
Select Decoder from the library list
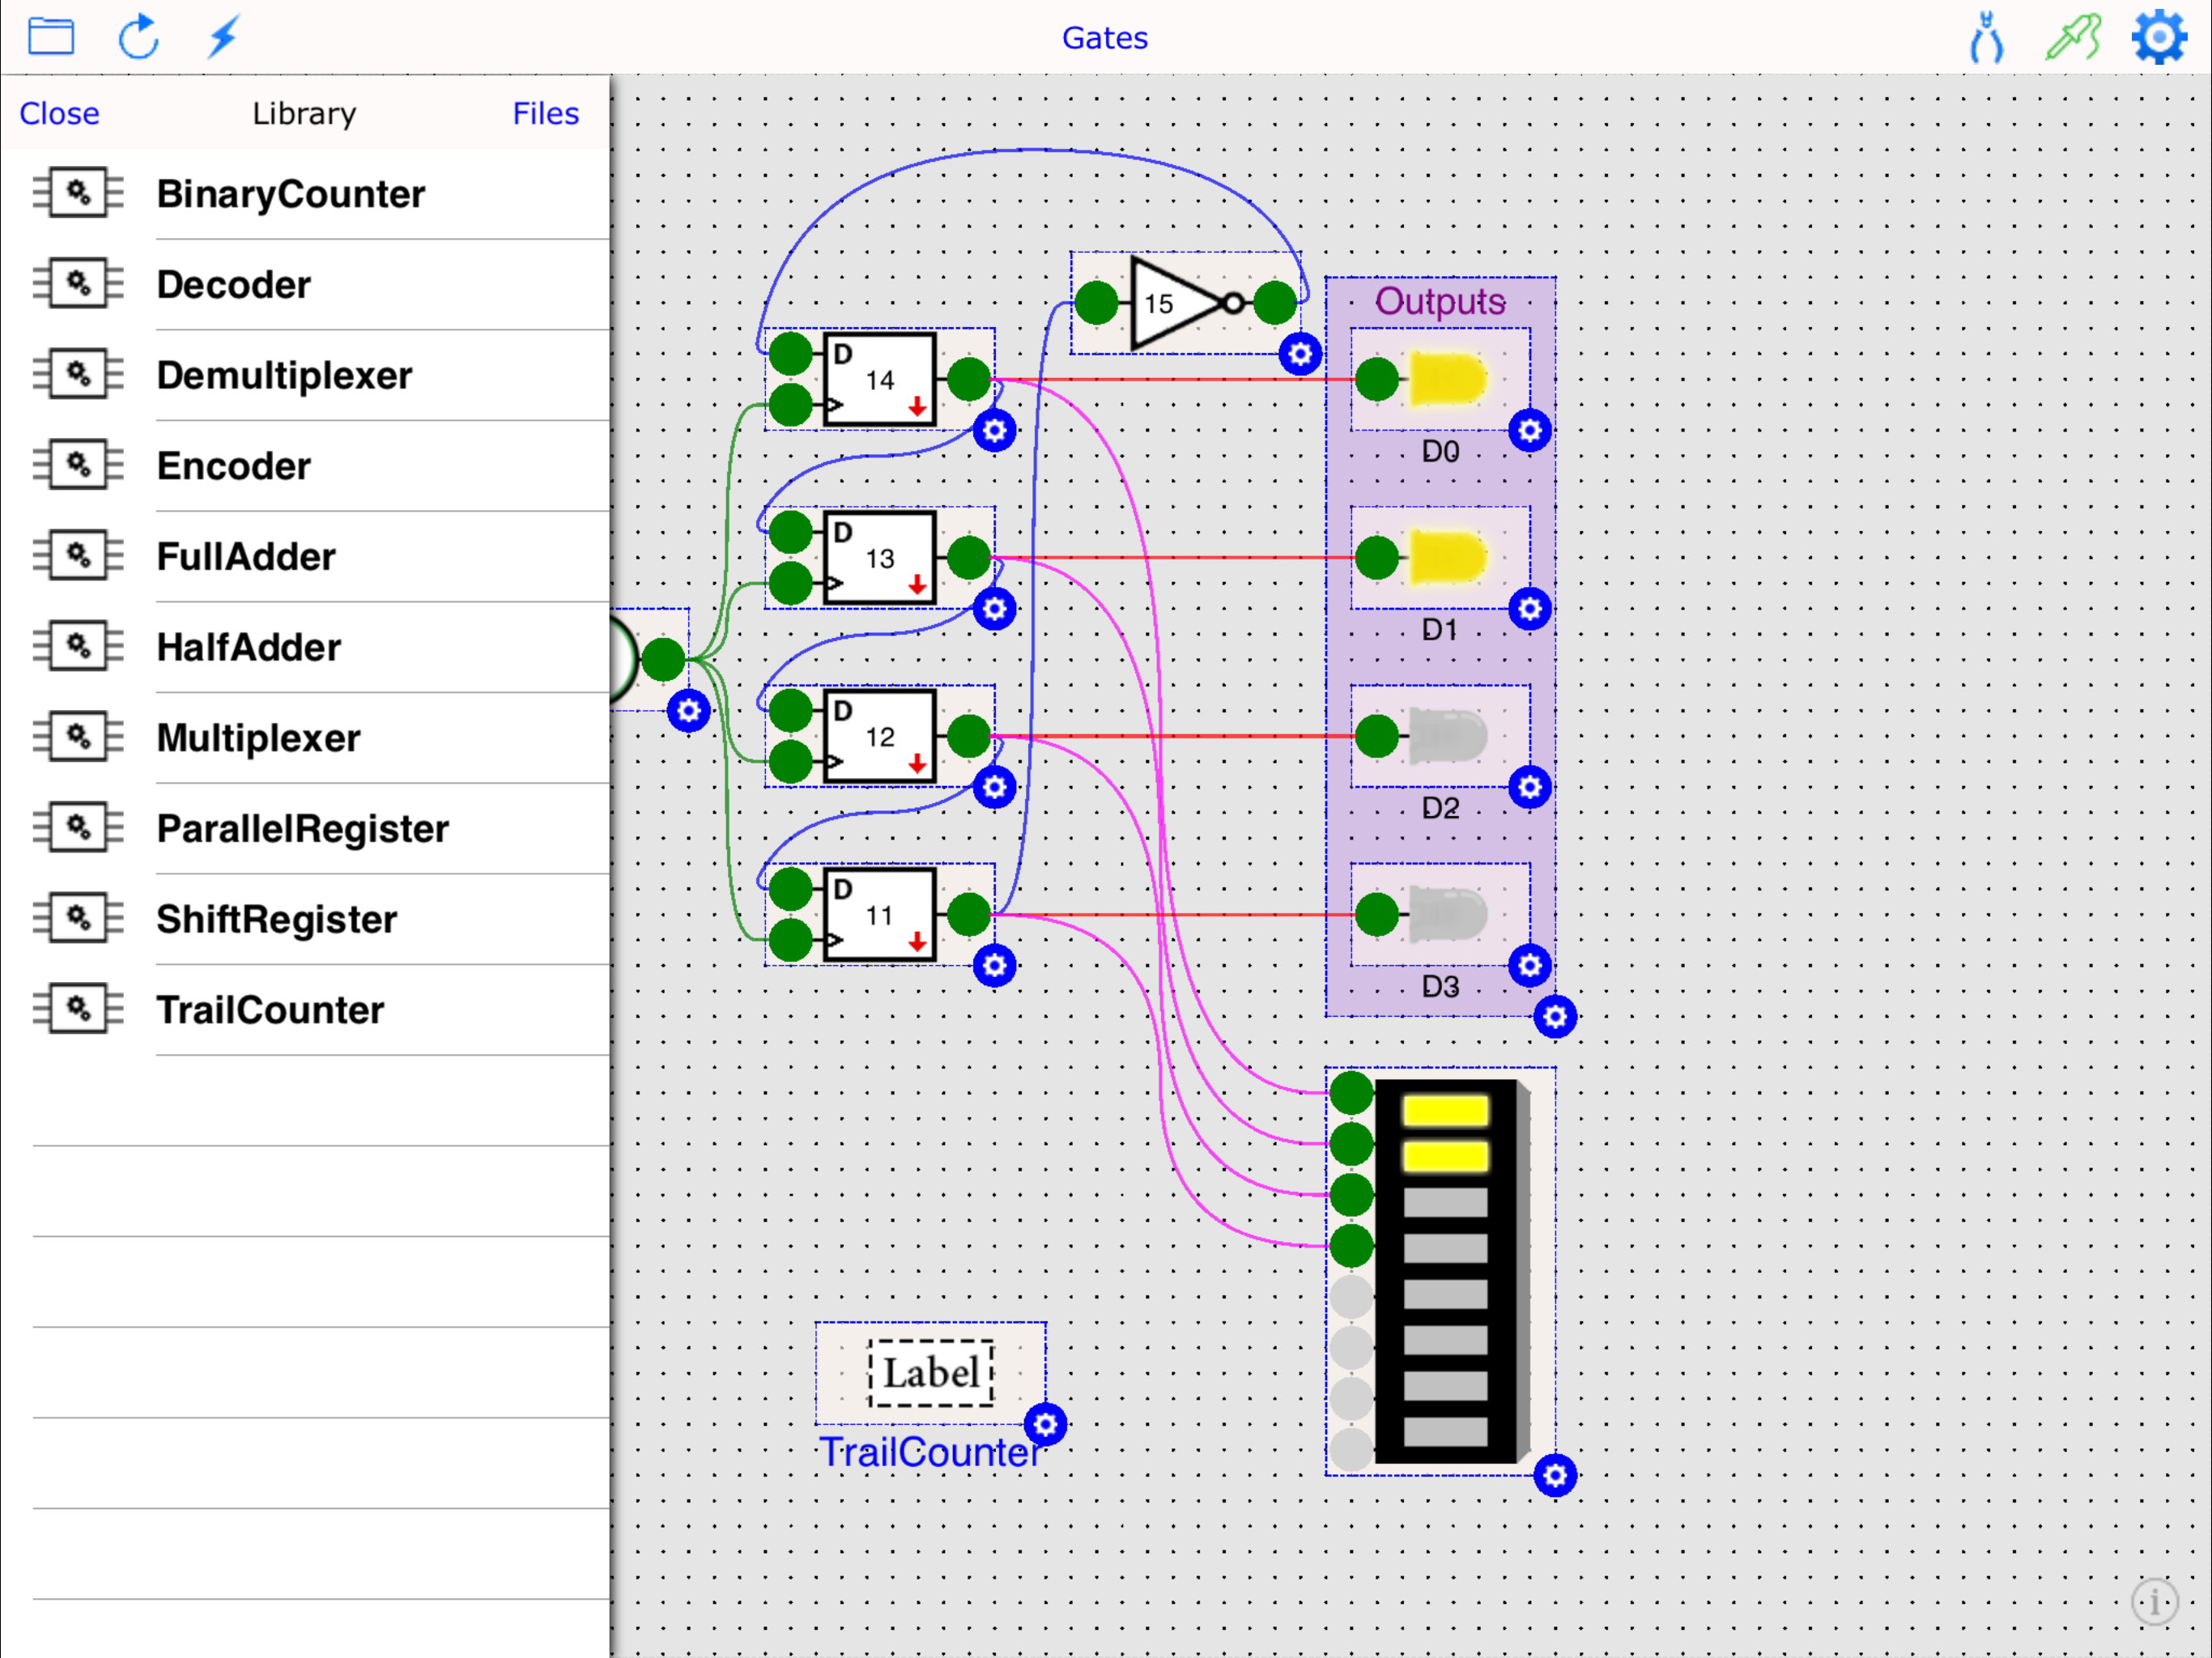point(233,285)
